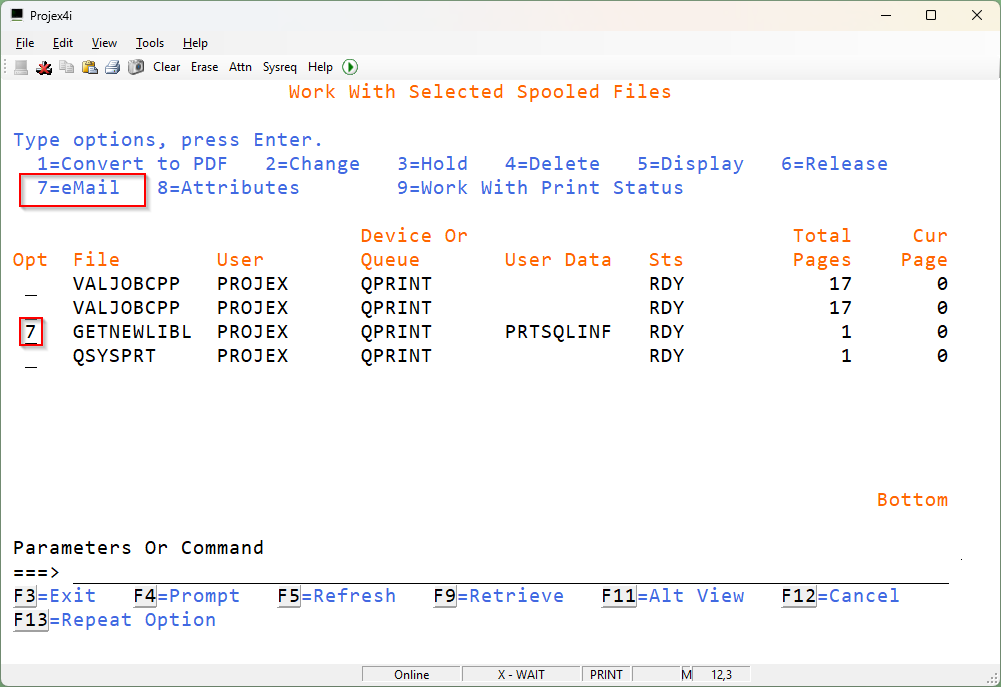Click the 1=Convert to PDF option text

(x=132, y=164)
